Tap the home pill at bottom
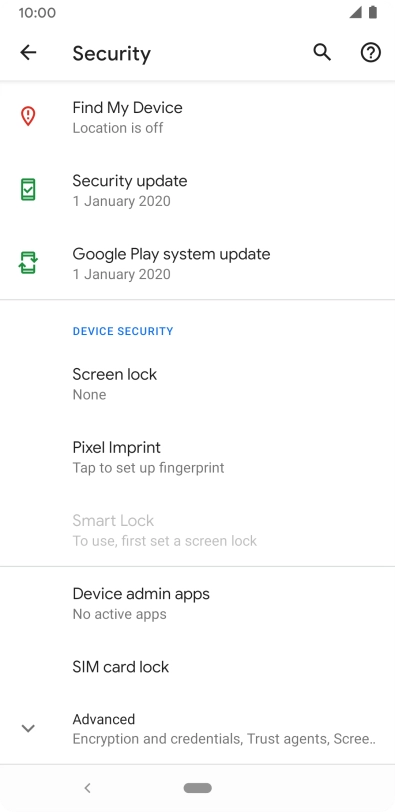 (x=197, y=788)
